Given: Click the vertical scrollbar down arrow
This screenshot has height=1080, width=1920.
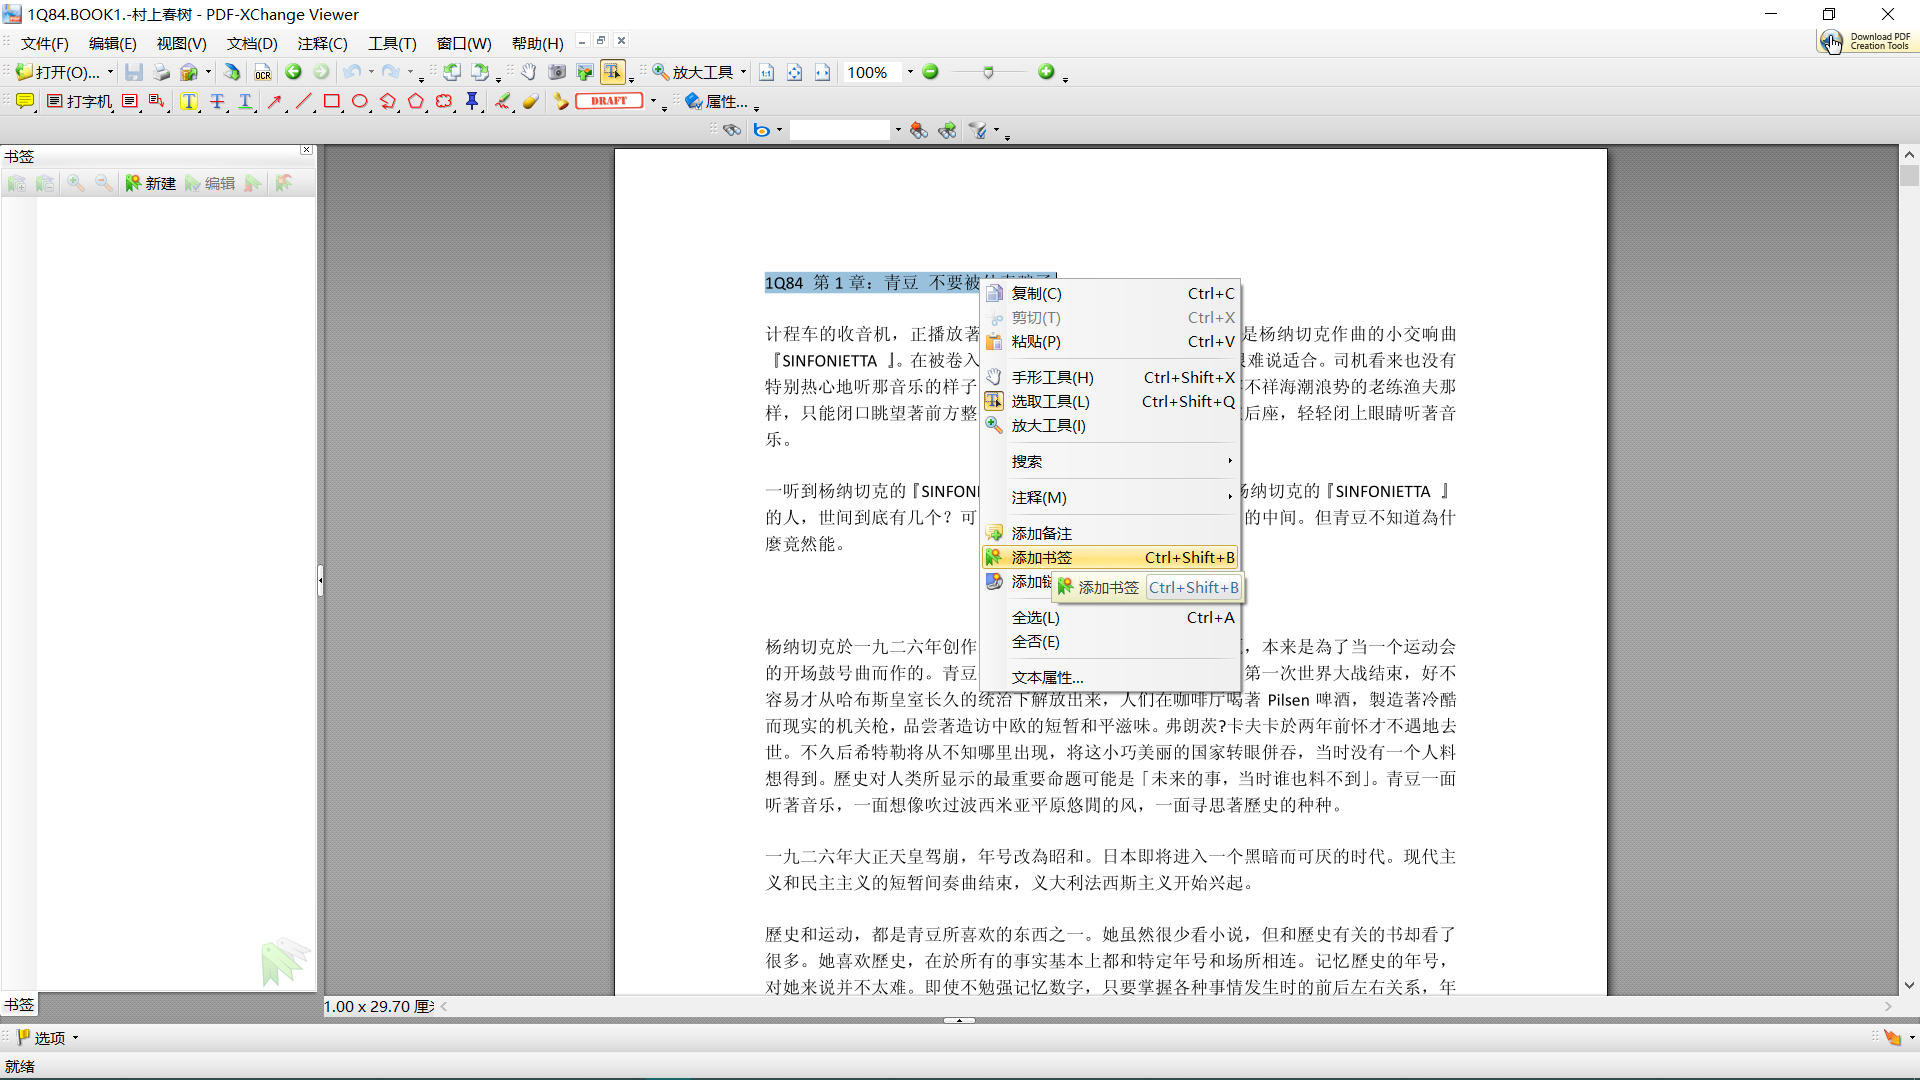Looking at the screenshot, I should [x=1909, y=985].
